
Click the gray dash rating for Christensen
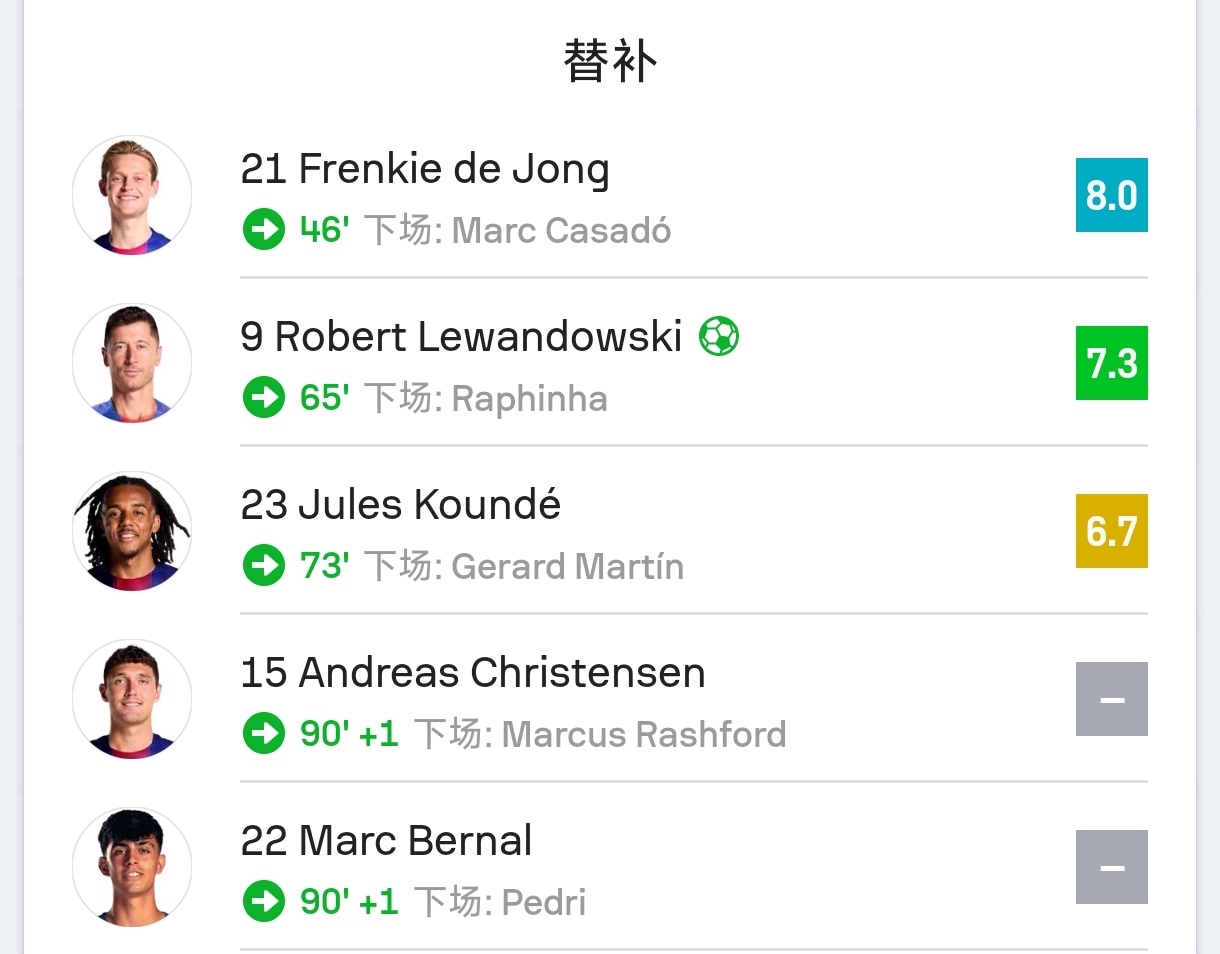[1112, 699]
